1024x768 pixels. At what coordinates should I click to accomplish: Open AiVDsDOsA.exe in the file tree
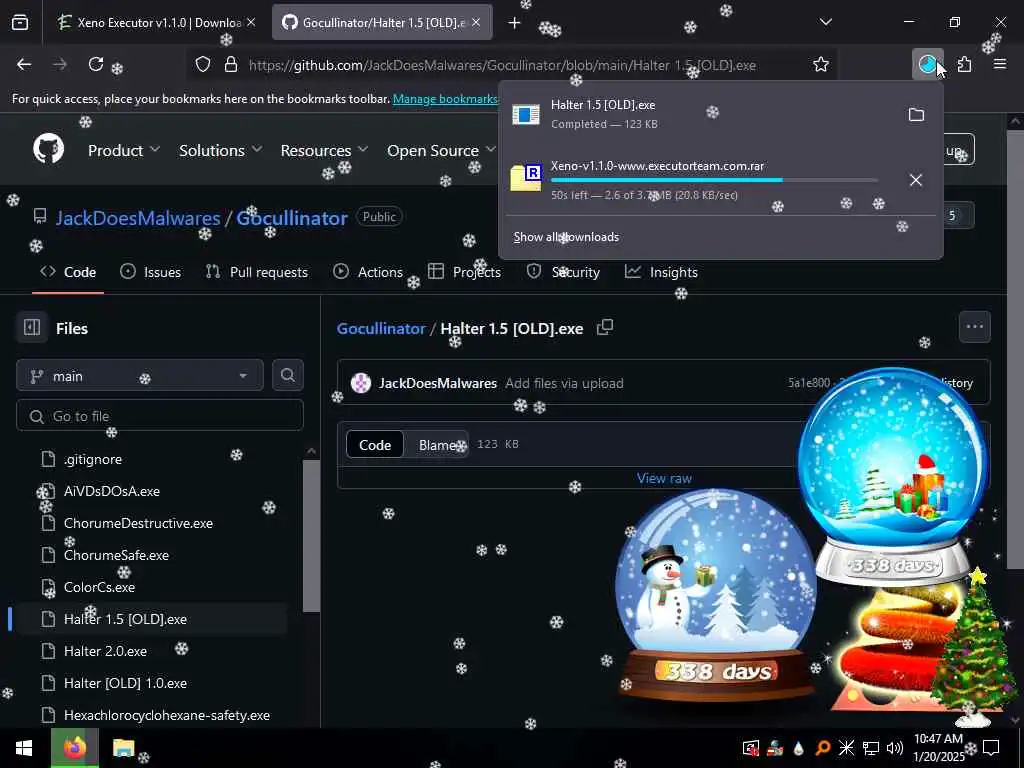coord(112,492)
